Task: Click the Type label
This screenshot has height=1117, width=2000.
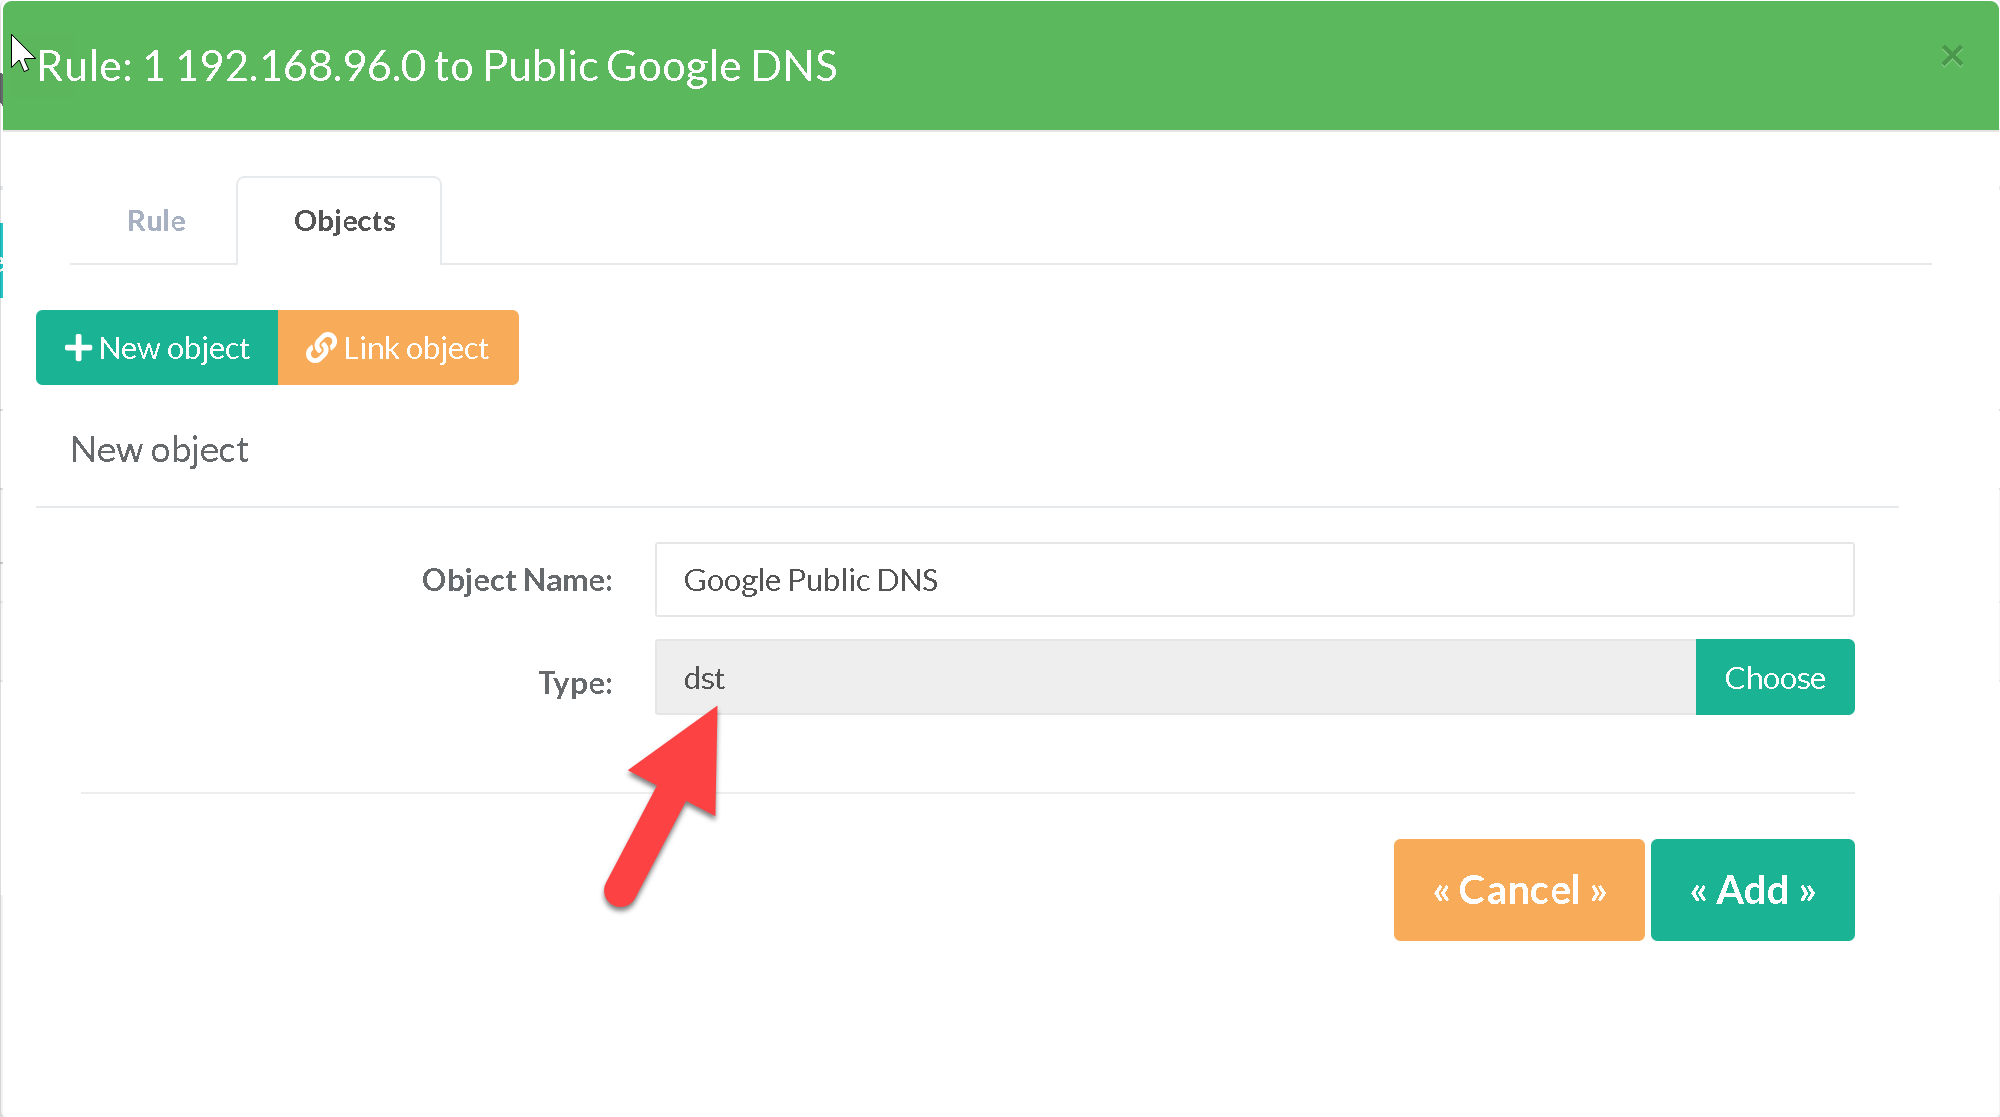Action: tap(575, 683)
